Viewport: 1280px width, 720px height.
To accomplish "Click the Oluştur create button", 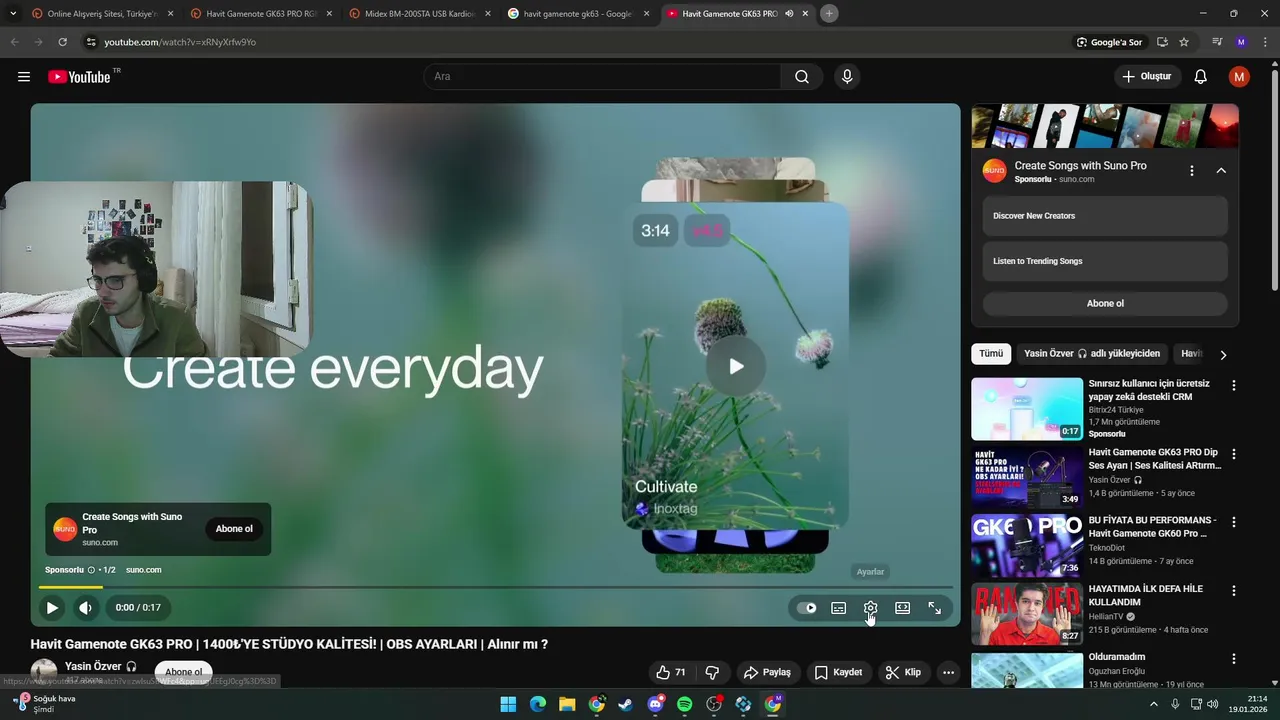I will pyautogui.click(x=1146, y=77).
